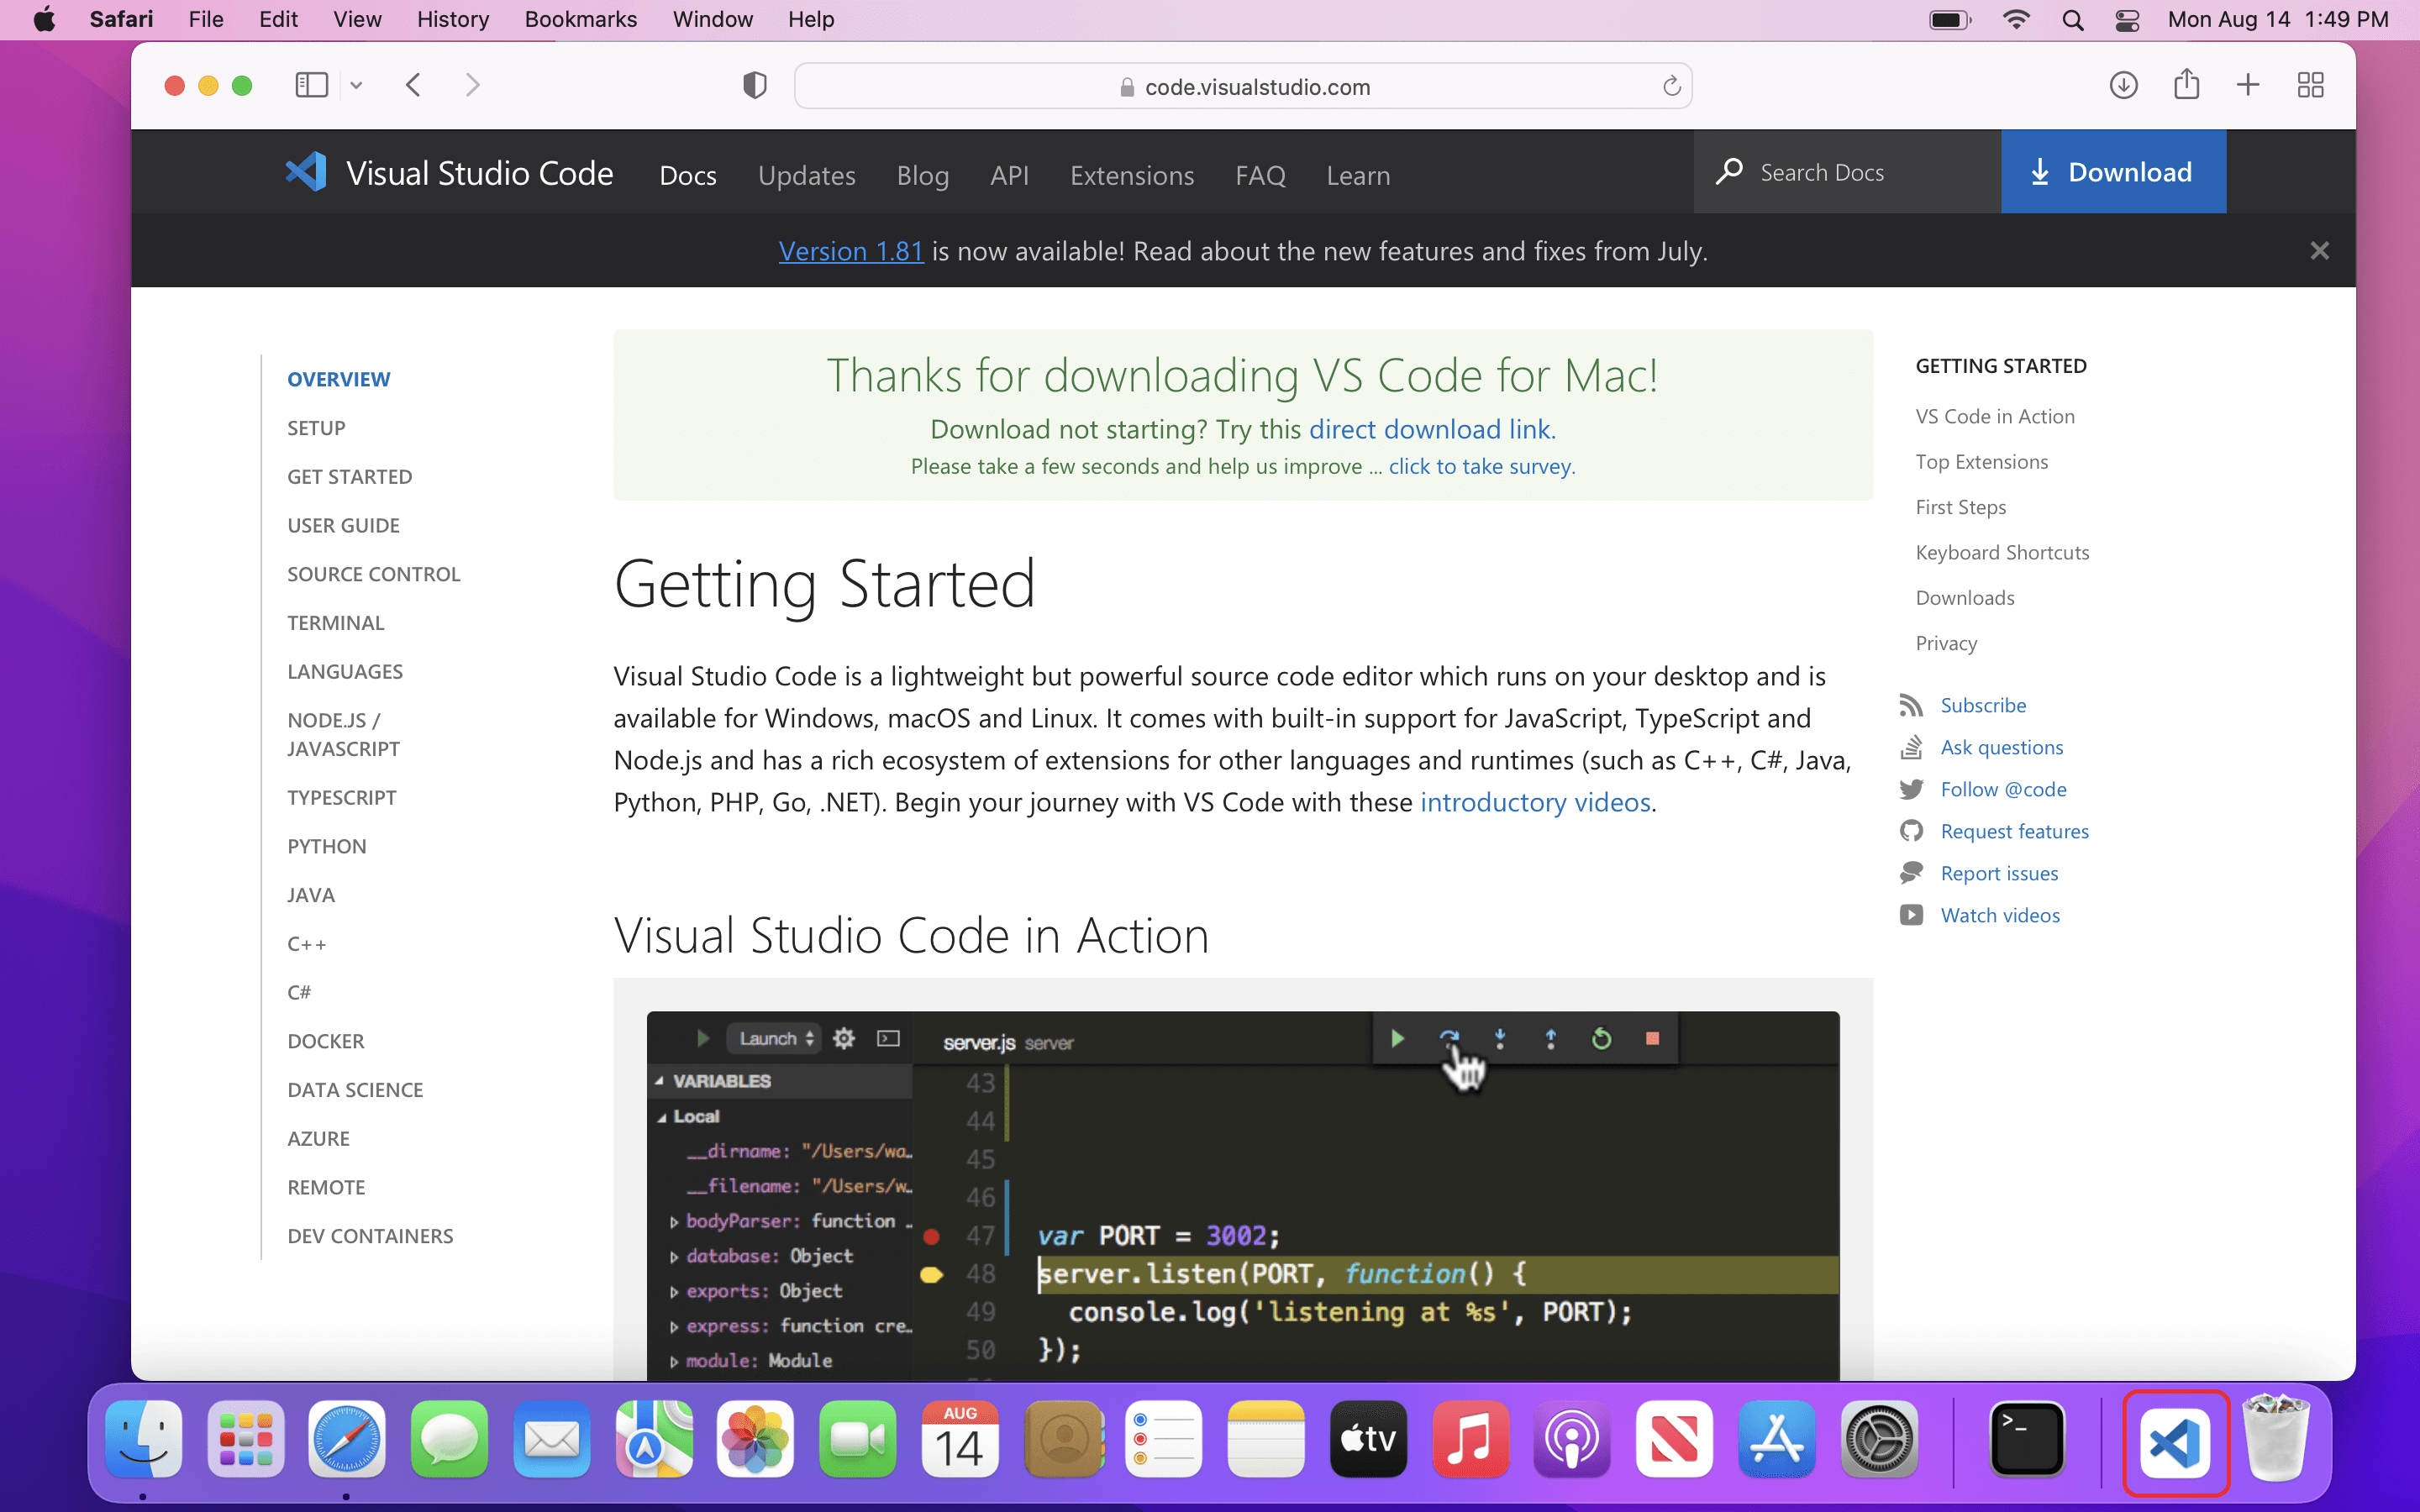The image size is (2420, 1512).
Task: Click the Visual Studio Code logo icon
Action: pos(306,172)
